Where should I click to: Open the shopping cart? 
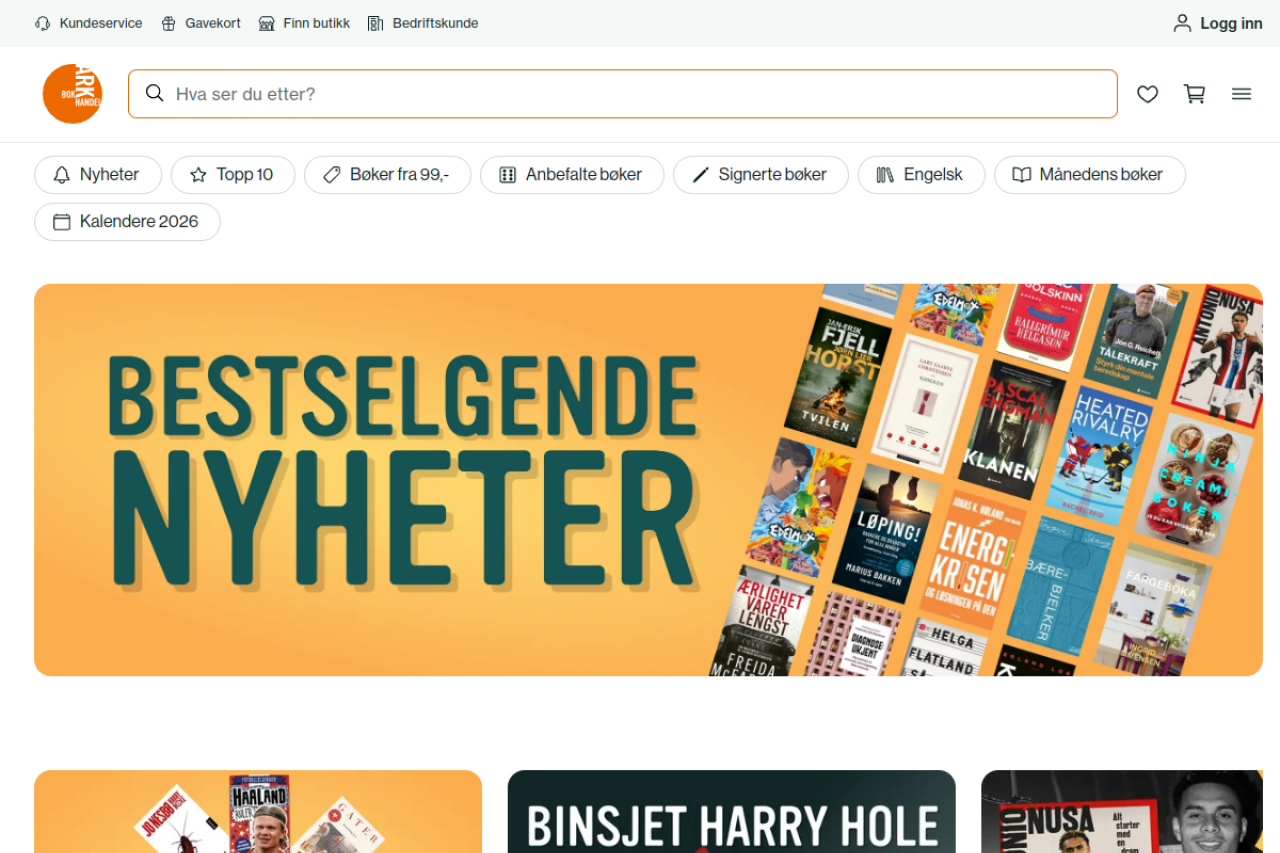1194,94
